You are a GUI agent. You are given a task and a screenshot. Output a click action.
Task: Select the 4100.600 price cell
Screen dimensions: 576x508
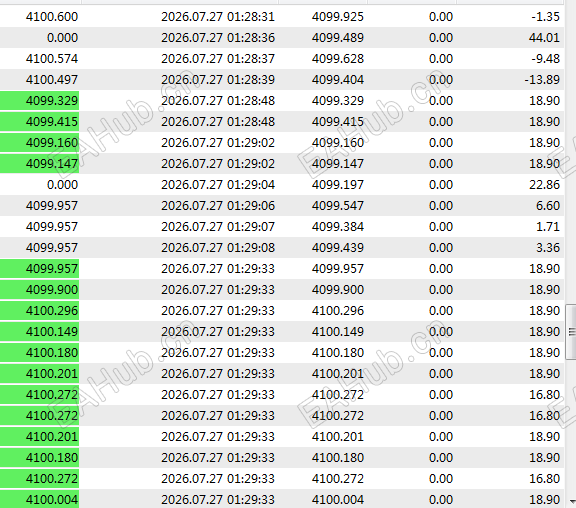pos(52,17)
